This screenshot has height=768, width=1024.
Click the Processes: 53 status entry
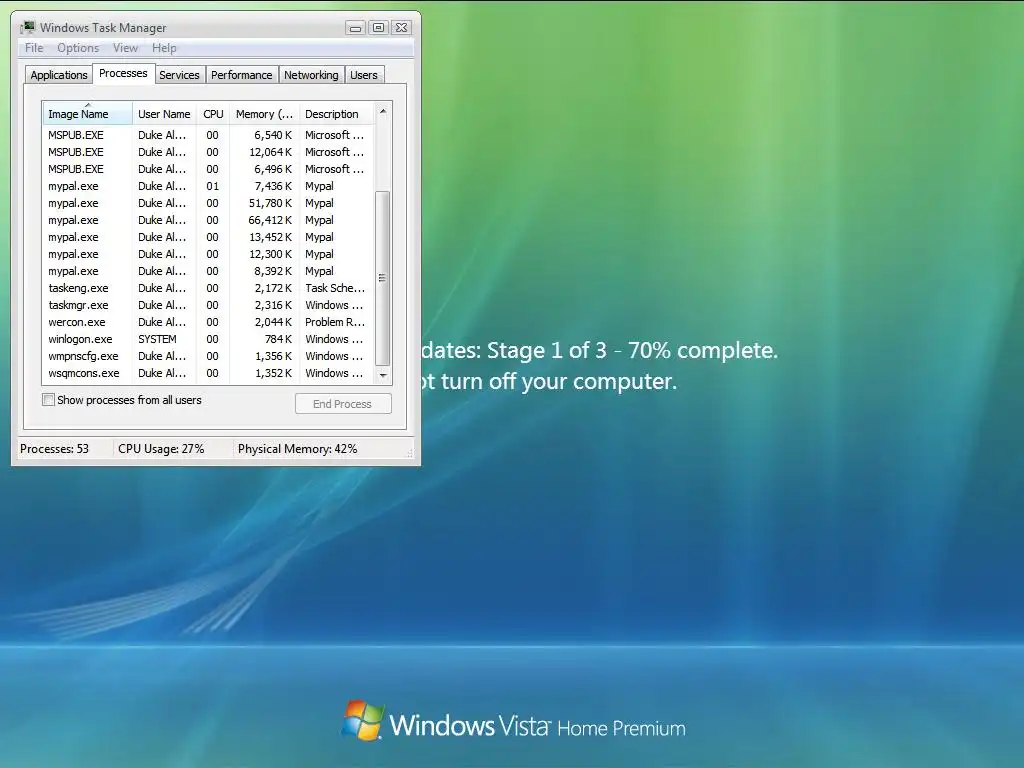(55, 449)
